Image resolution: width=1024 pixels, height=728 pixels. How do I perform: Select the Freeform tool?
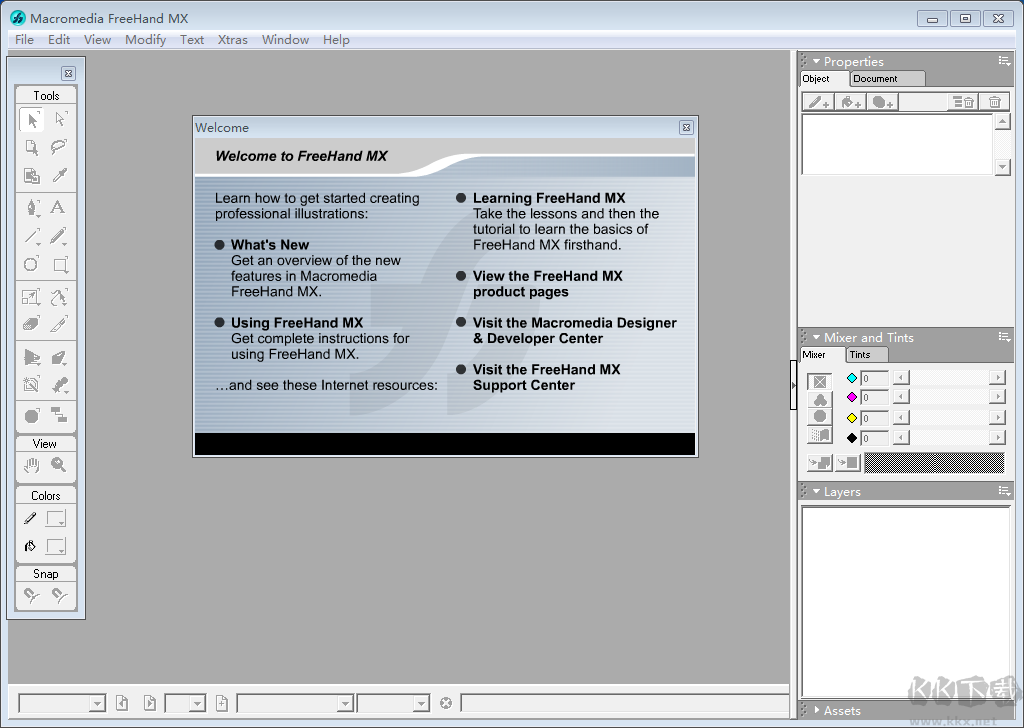tap(59, 297)
